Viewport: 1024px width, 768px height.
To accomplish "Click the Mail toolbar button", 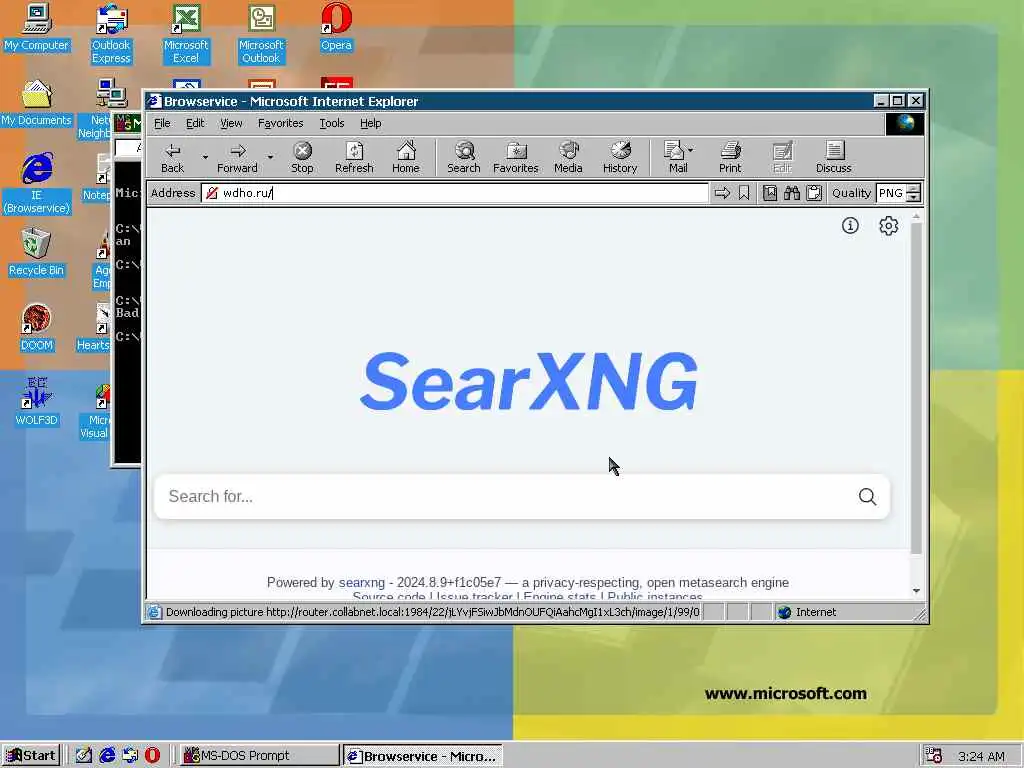I will 675,157.
